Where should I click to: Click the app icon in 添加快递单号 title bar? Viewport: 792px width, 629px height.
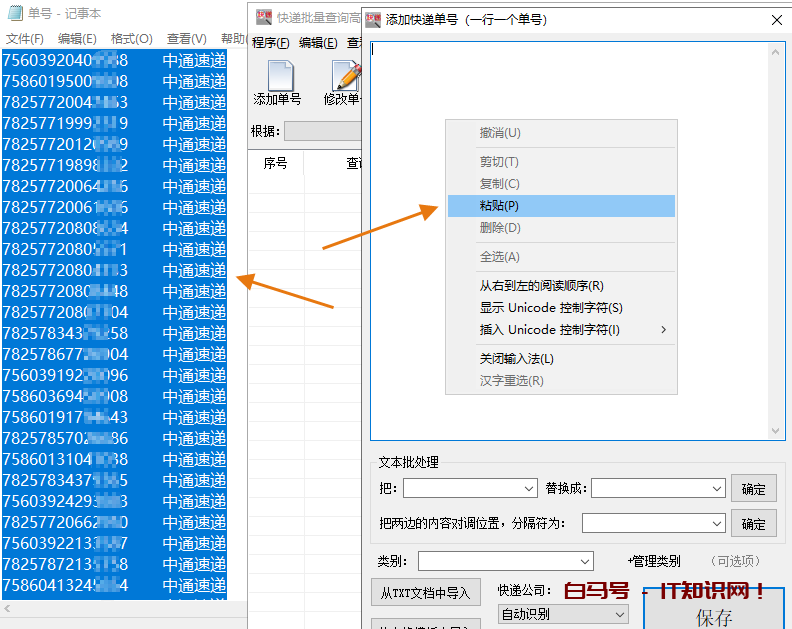pyautogui.click(x=373, y=19)
